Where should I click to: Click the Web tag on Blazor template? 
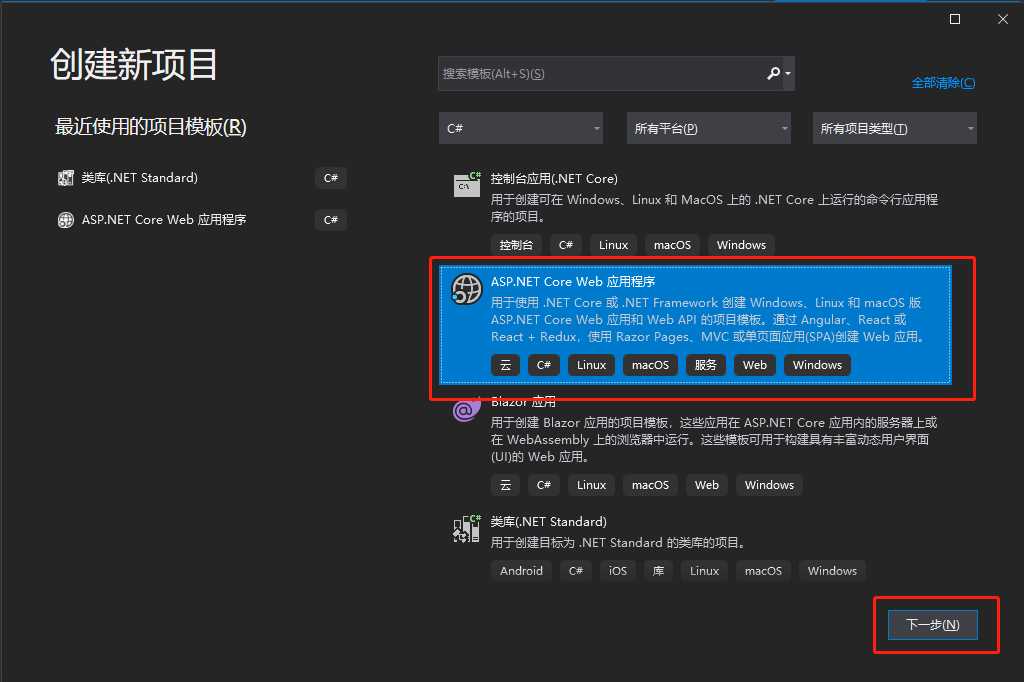click(x=707, y=485)
